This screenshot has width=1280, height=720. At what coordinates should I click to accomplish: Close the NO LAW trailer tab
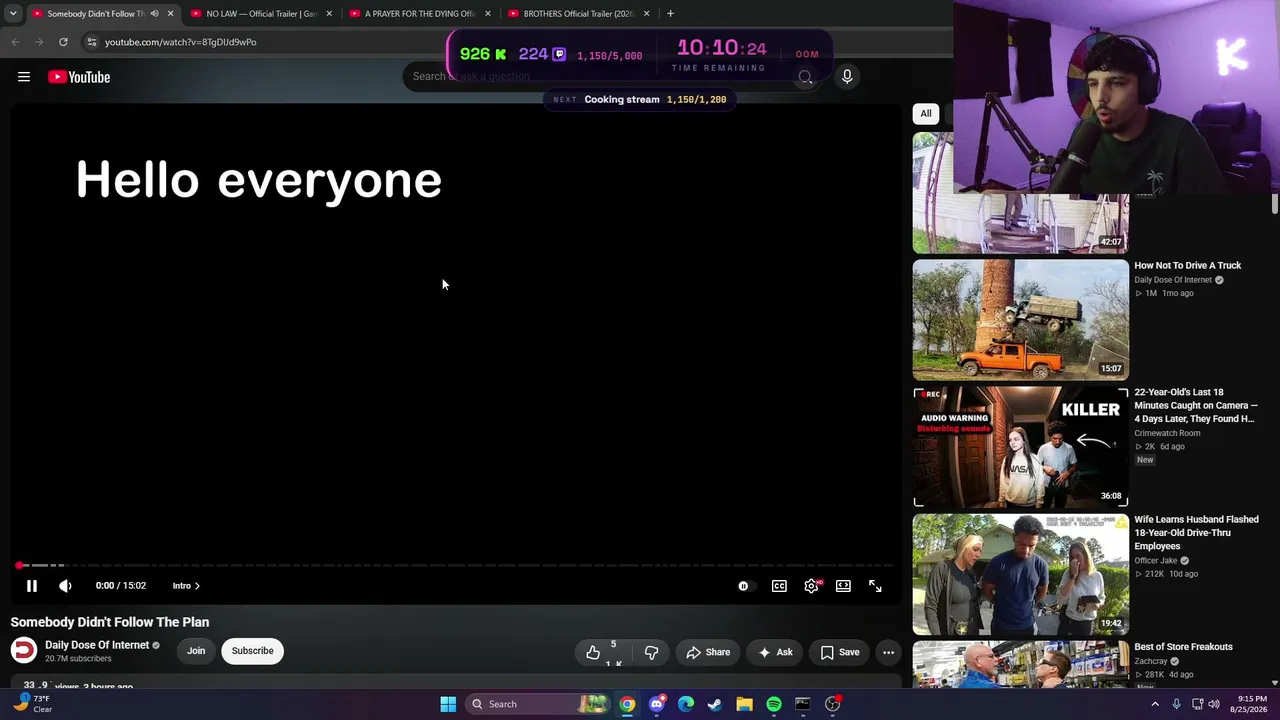(x=329, y=14)
